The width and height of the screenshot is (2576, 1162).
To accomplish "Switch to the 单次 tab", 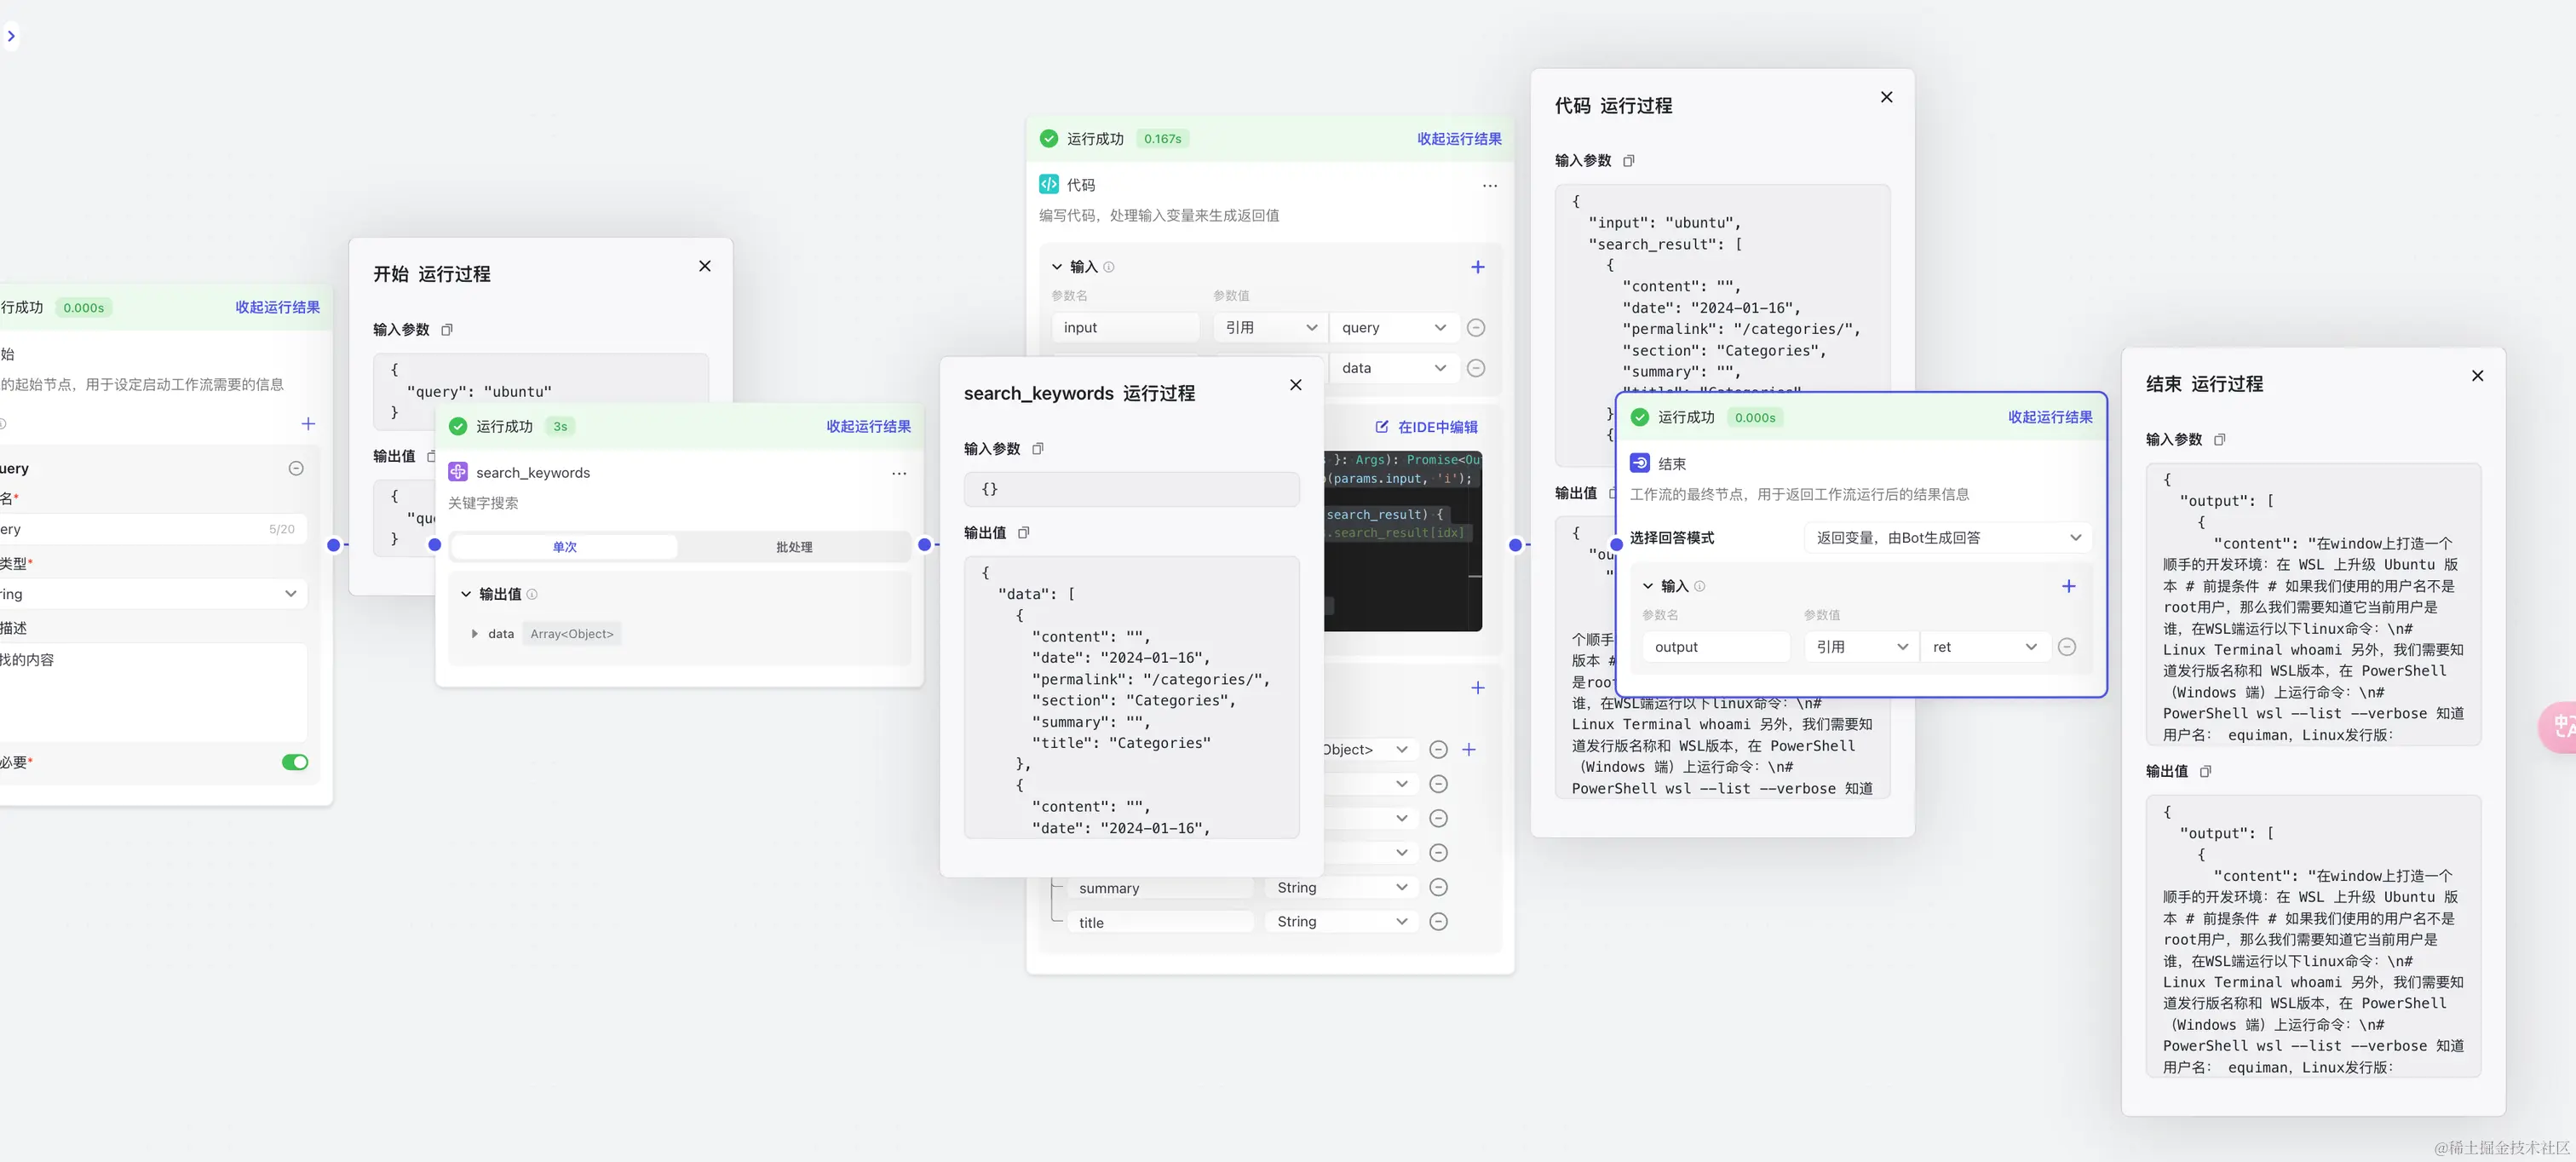I will tap(564, 547).
